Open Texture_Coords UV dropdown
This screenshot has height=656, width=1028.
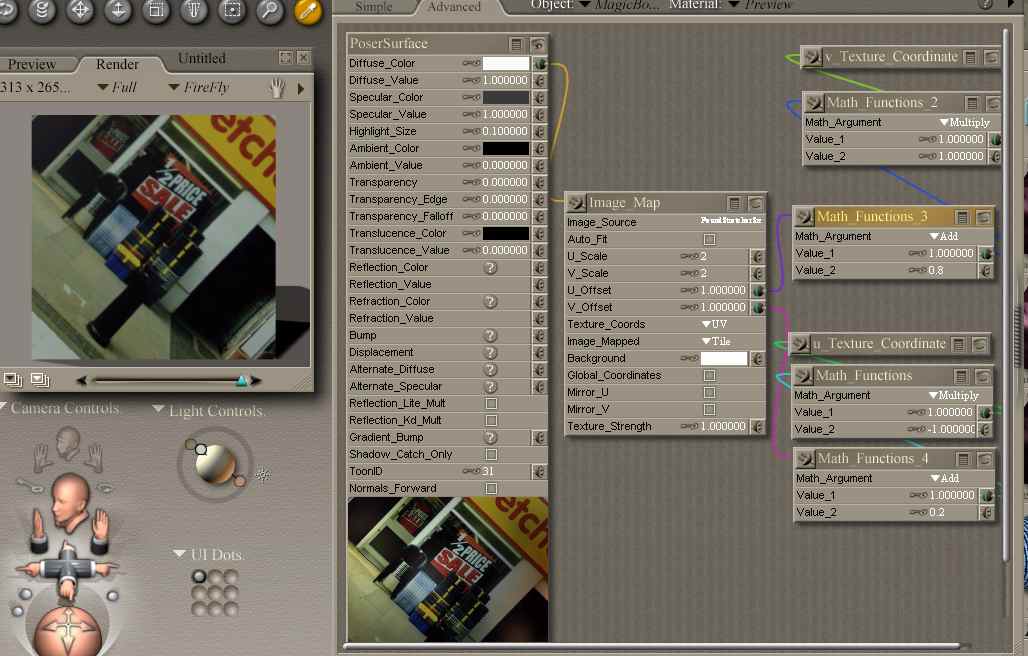[x=715, y=324]
